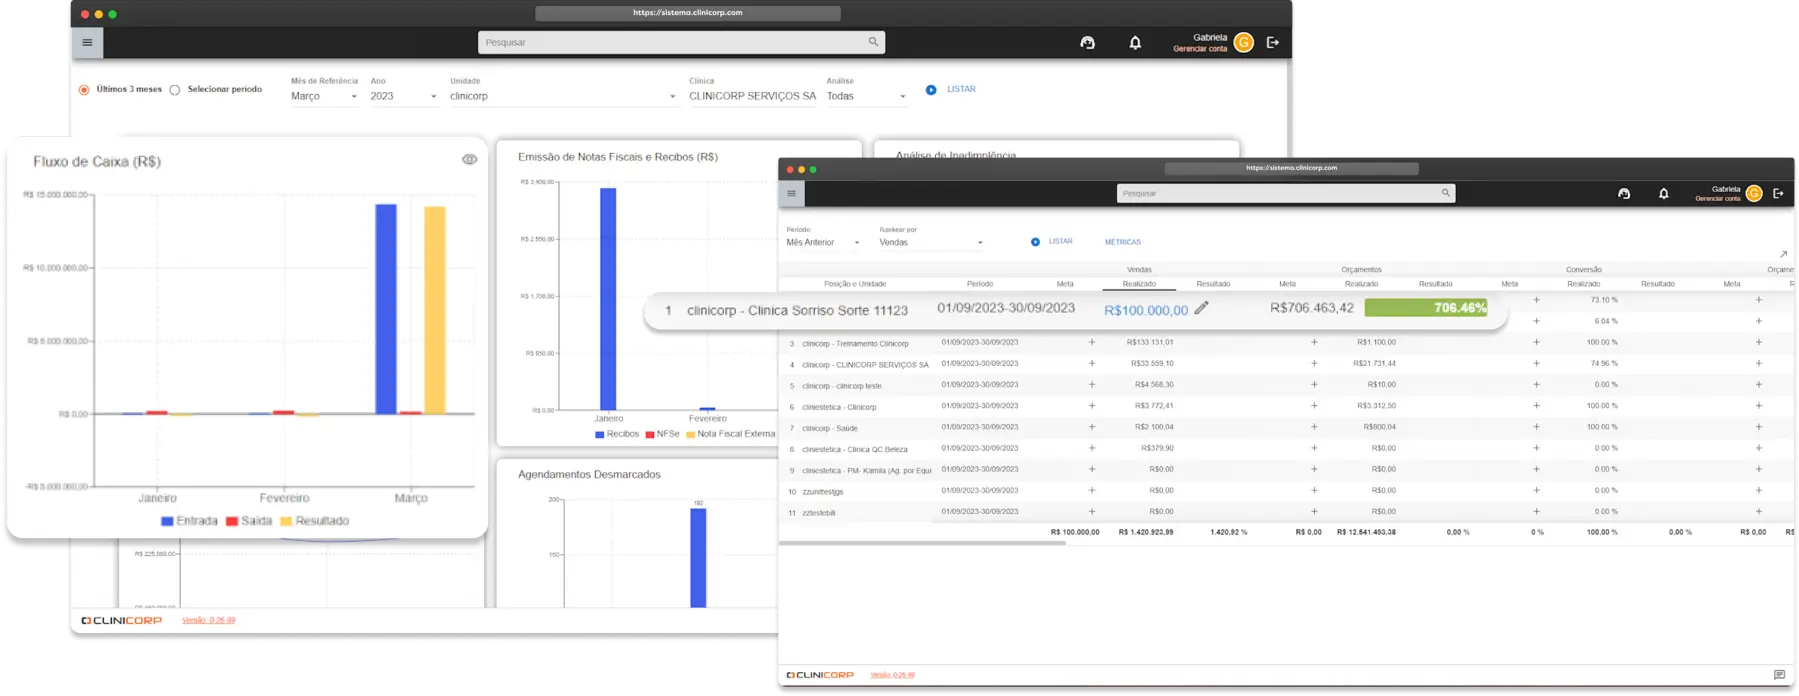This screenshot has width=1799, height=696.
Task: Open notifications bell in ranking window
Action: tap(1664, 193)
